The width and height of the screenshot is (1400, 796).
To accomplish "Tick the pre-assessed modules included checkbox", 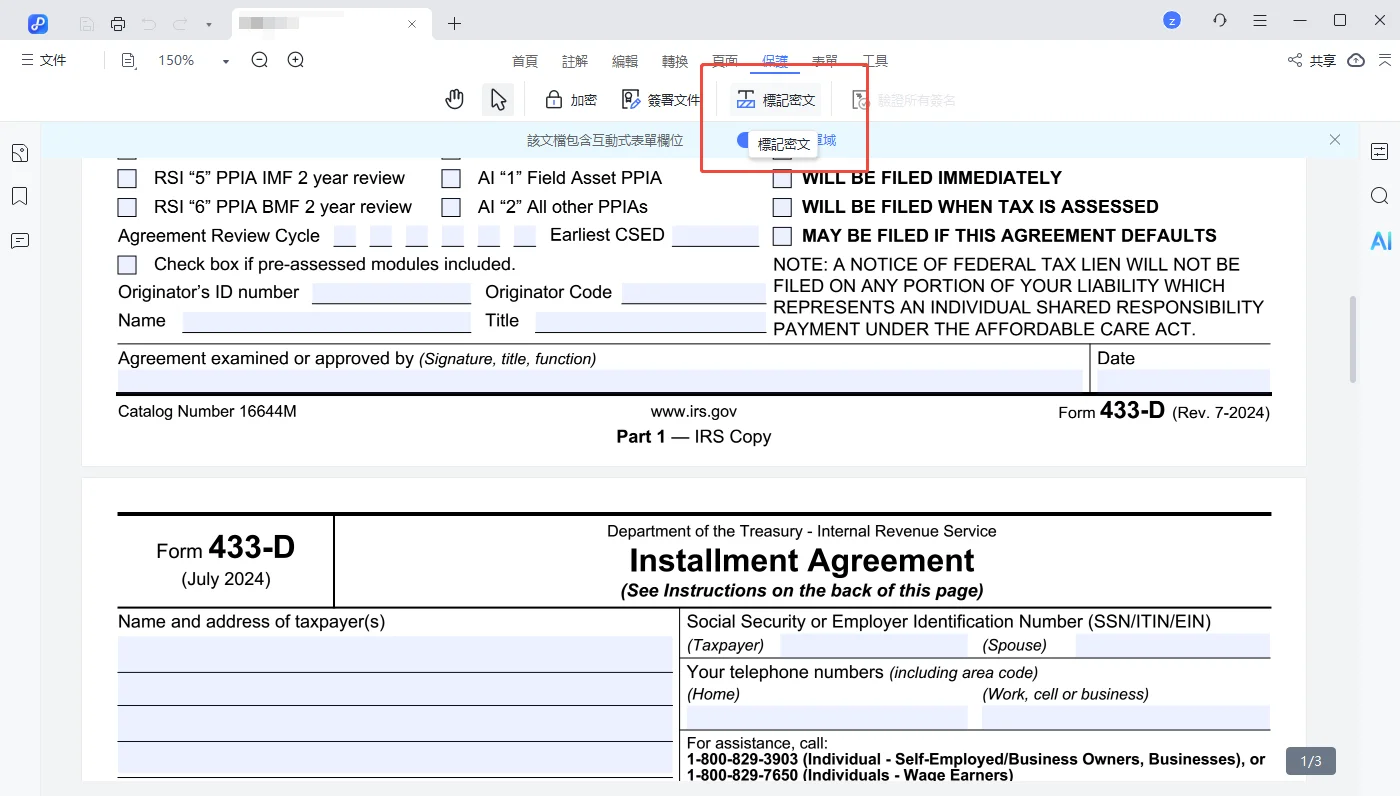I will pos(127,265).
